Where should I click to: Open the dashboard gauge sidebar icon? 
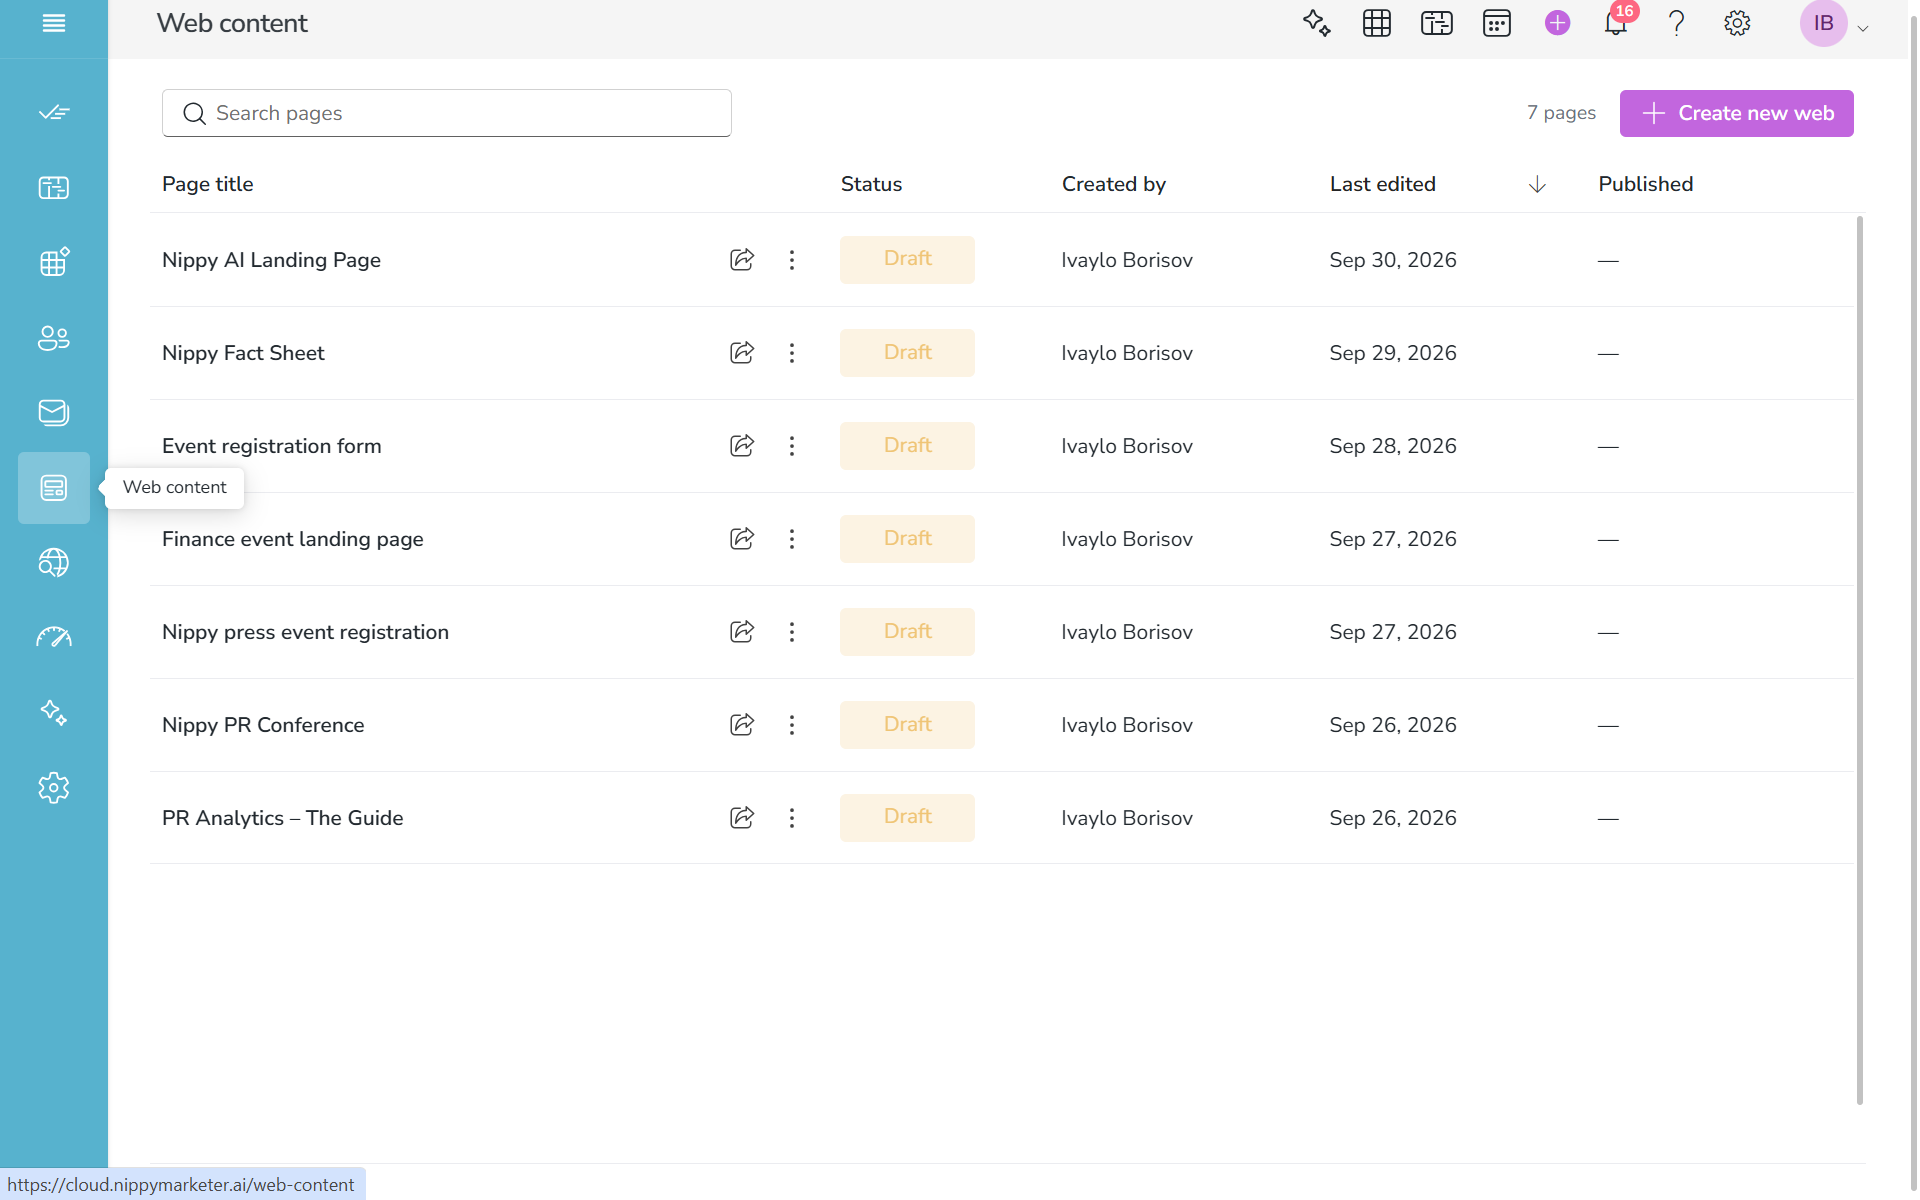[x=54, y=637]
